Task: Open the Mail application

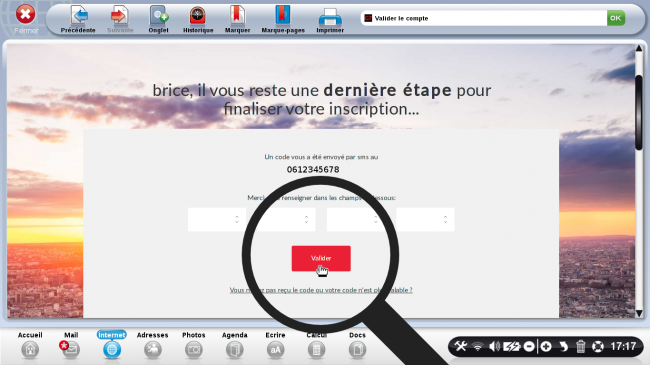Action: [x=70, y=345]
